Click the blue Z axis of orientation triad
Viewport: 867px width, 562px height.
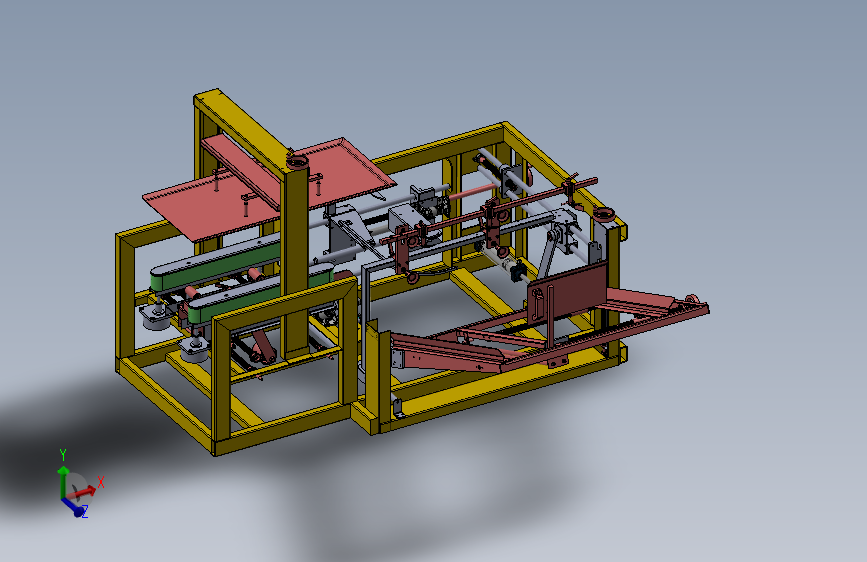[x=74, y=507]
